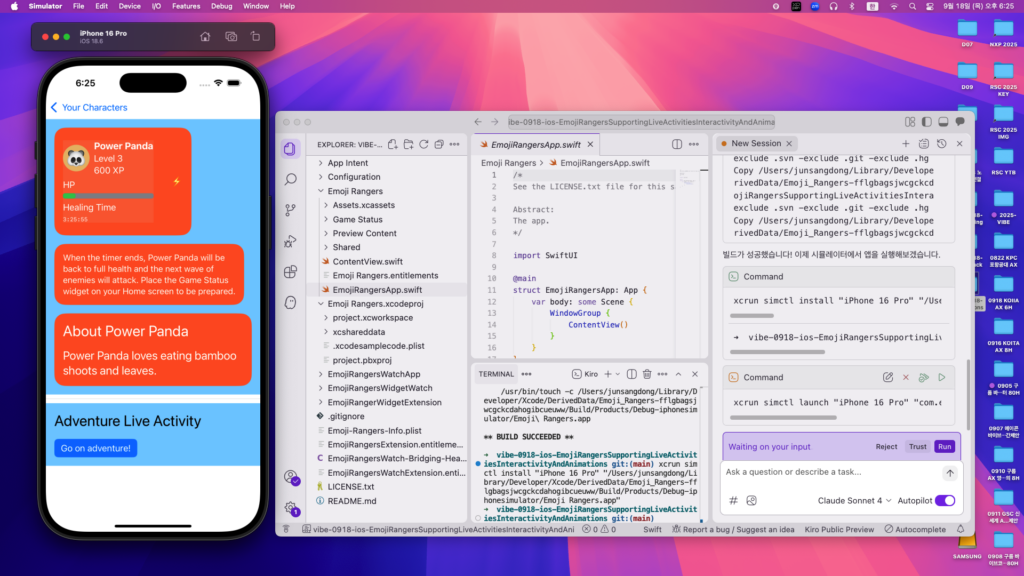The image size is (1024, 576).
Task: Open the Search view in activity bar
Action: click(x=290, y=179)
